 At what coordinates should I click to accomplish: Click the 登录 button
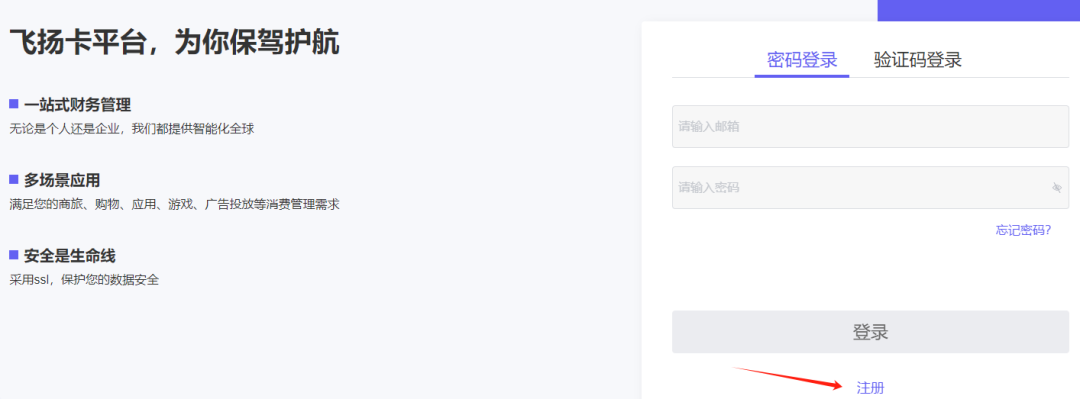pyautogui.click(x=871, y=332)
